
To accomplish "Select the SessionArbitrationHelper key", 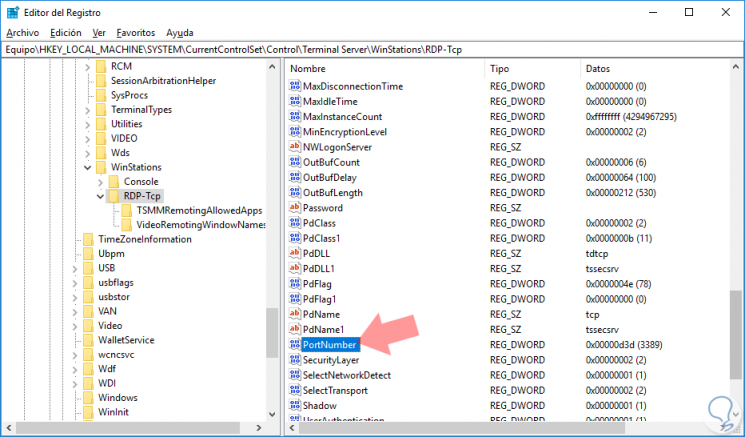I will [163, 81].
